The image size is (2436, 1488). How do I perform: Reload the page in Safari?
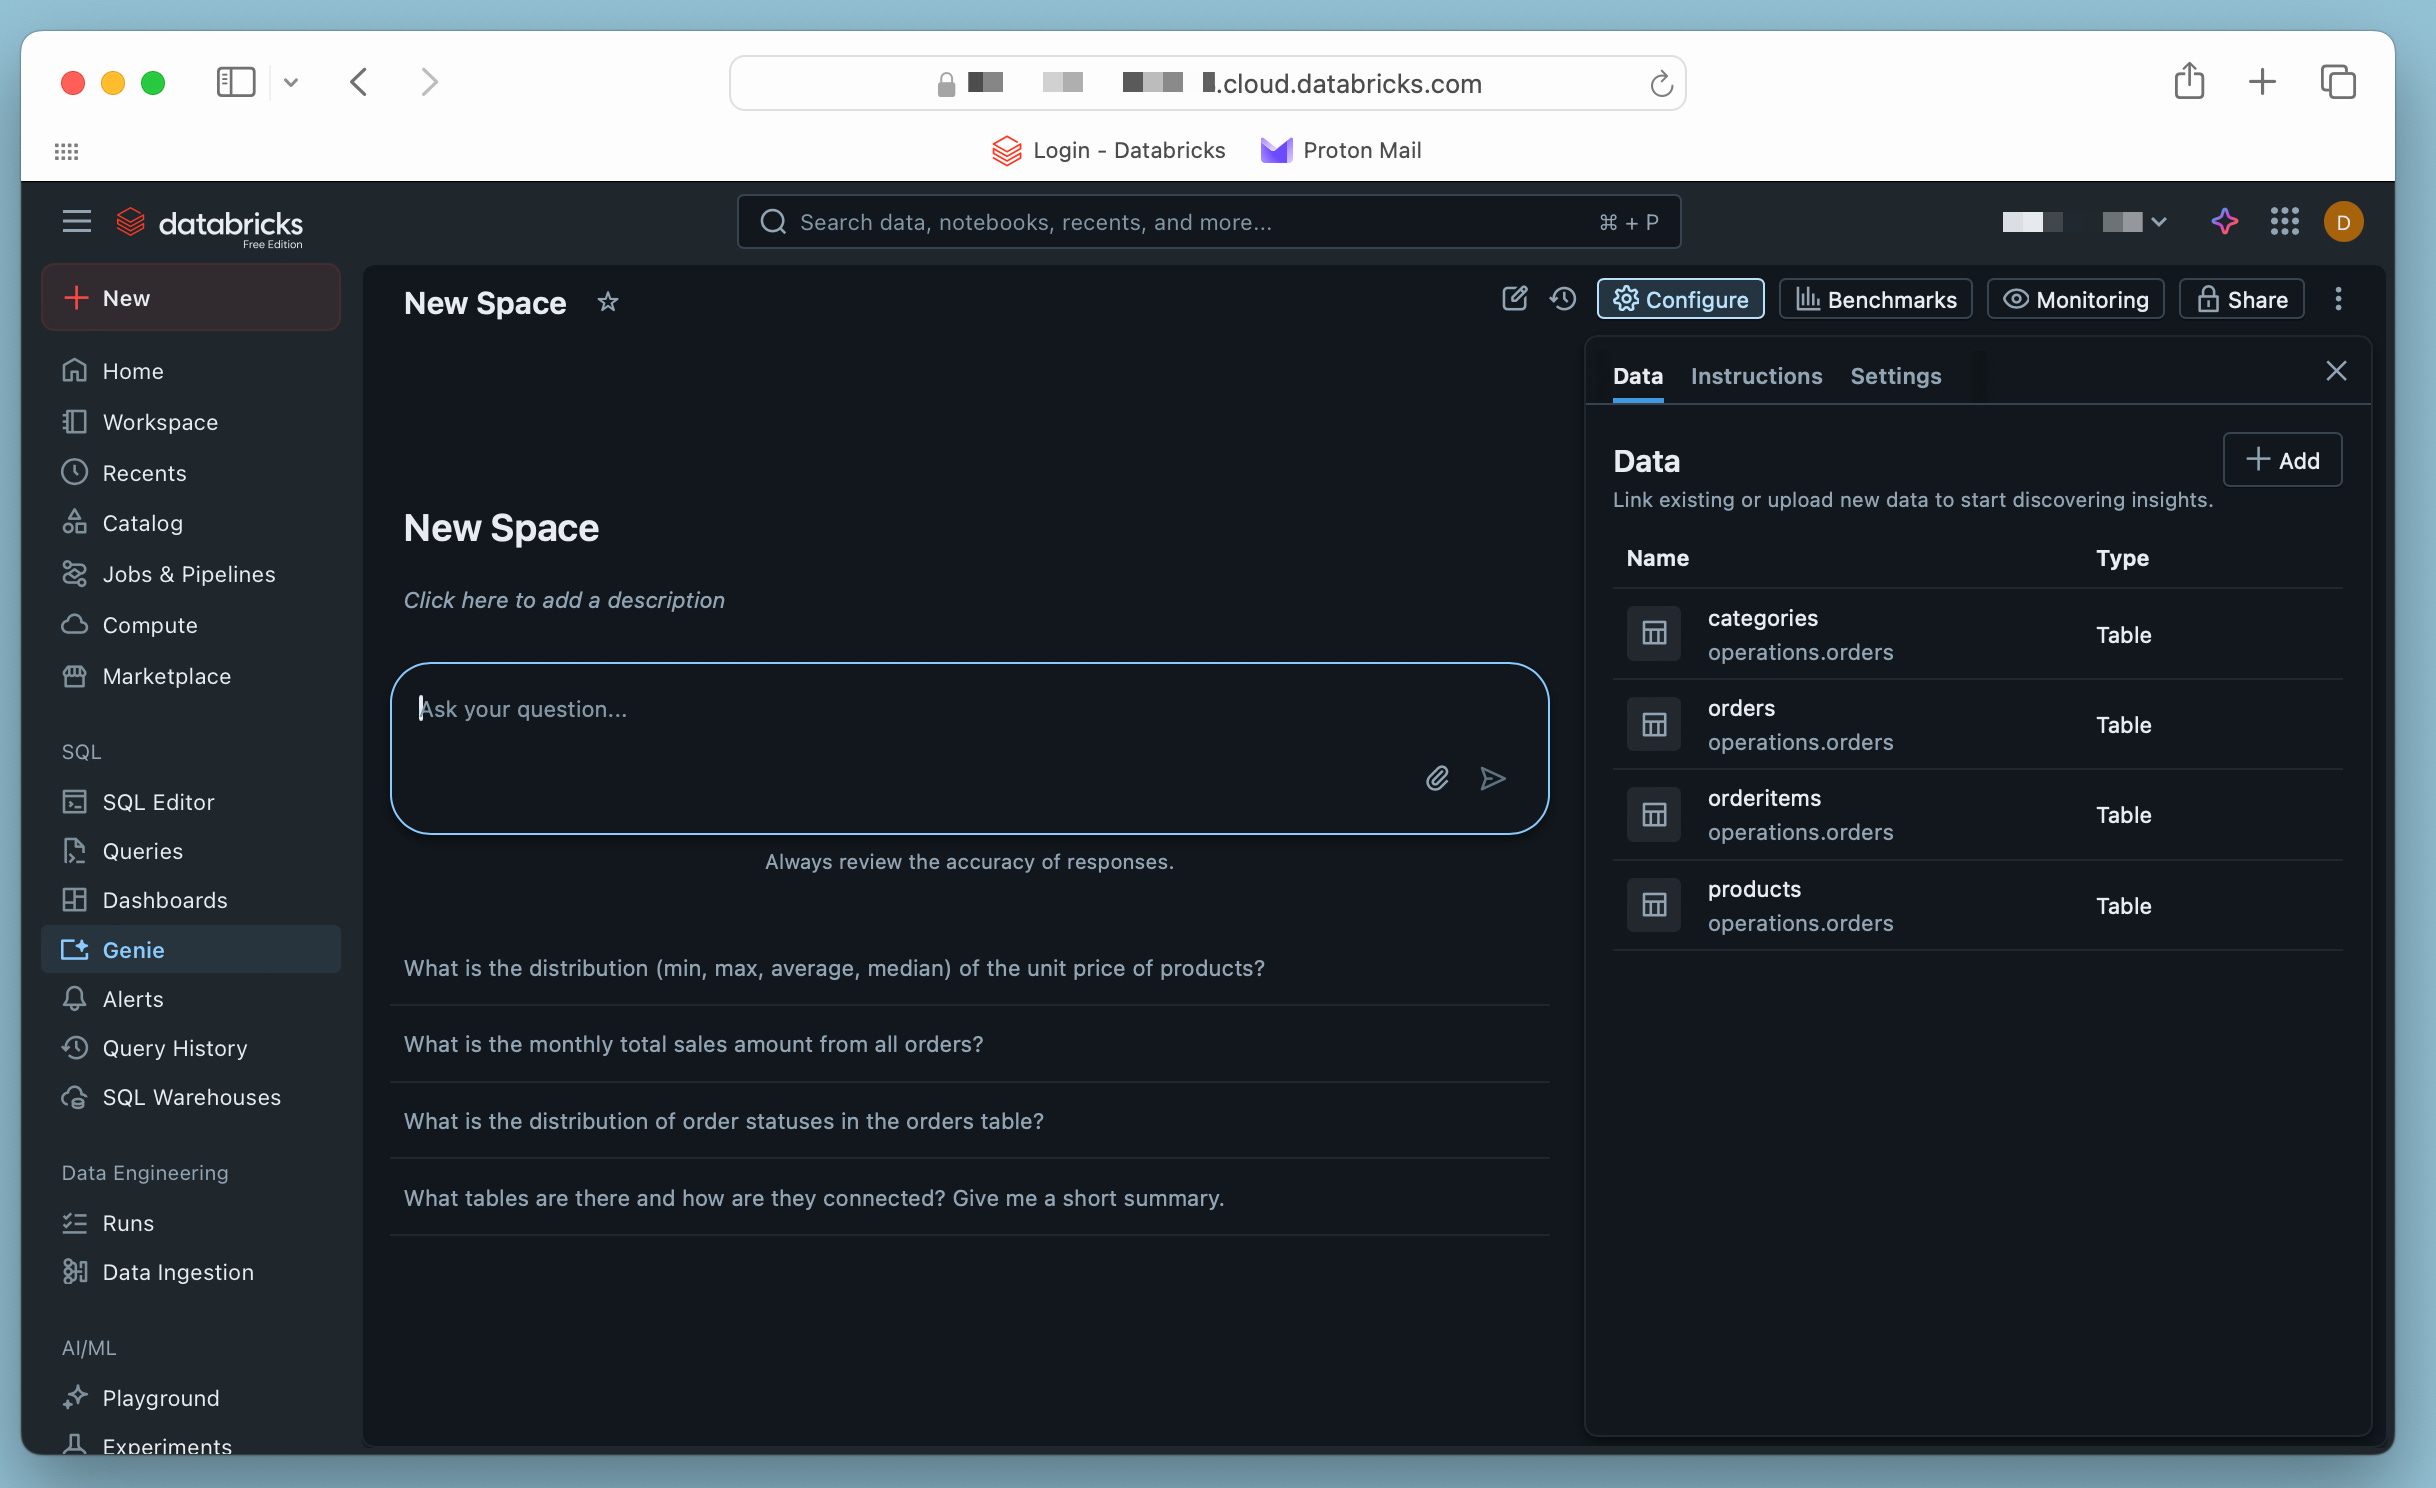1661,84
